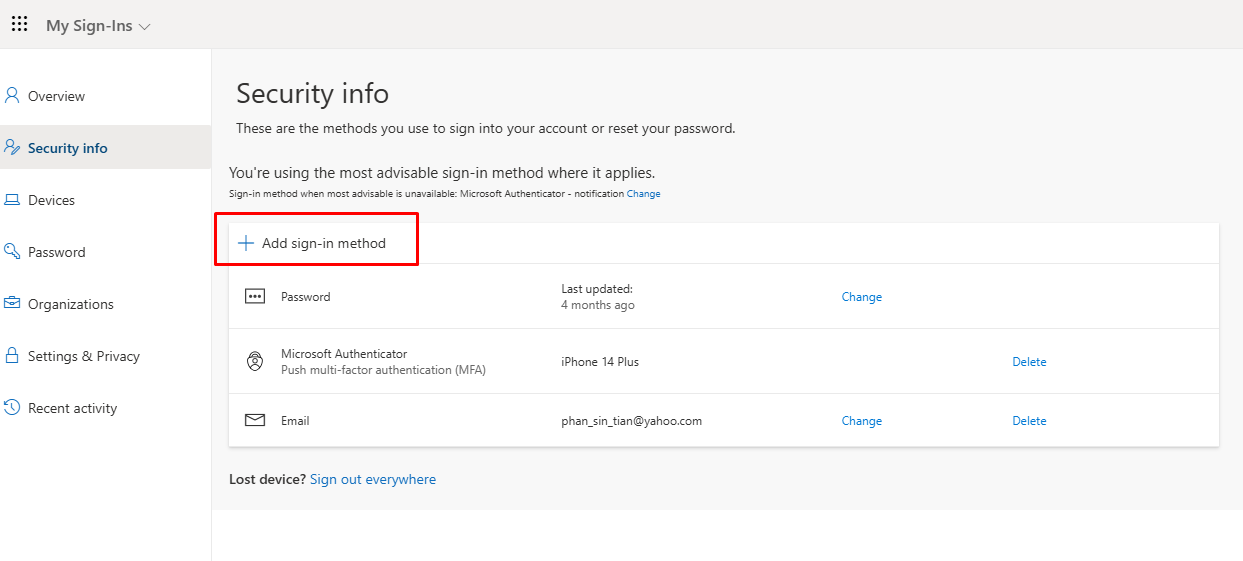Click the Organizations briefcase icon

[12, 304]
